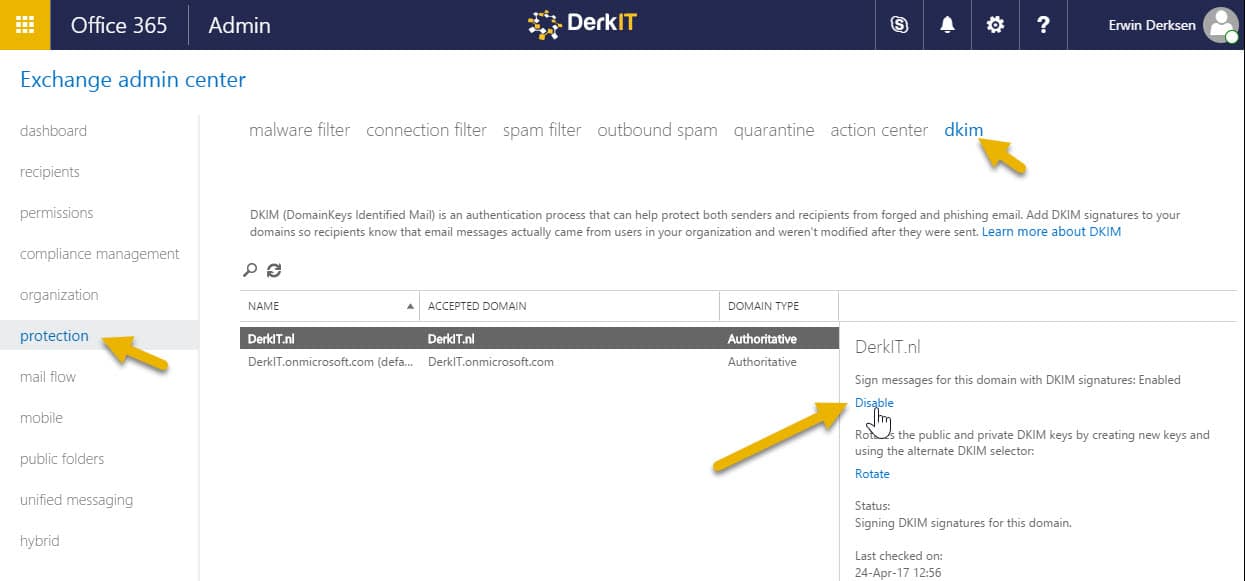1245x581 pixels.
Task: Open Erwin Derksen profile avatar
Action: pos(1220,25)
